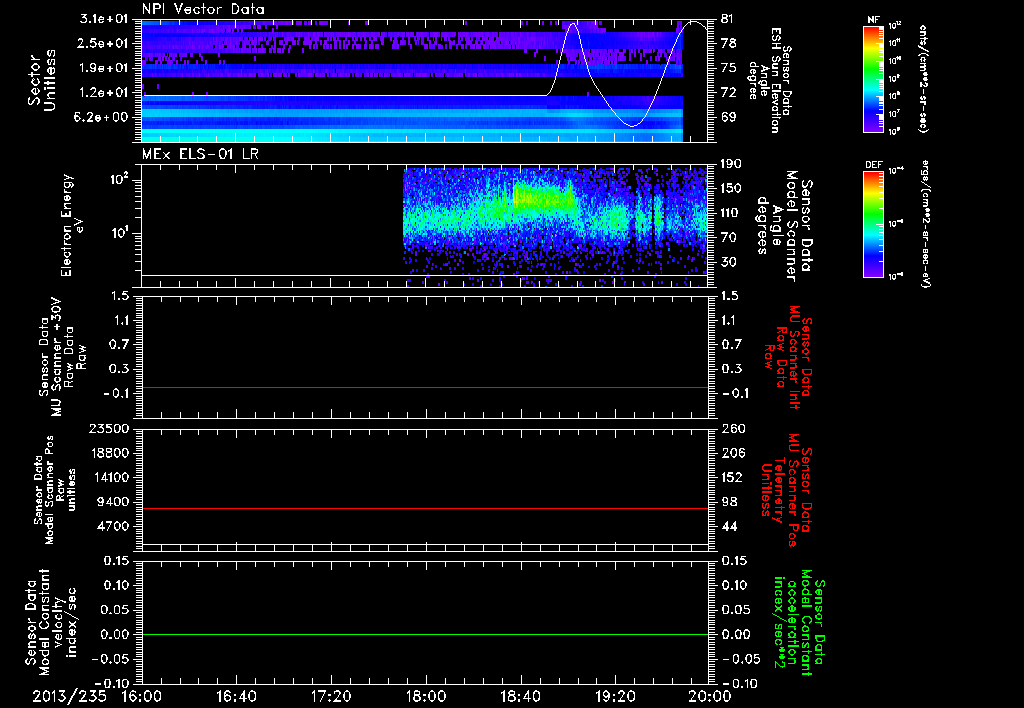Image resolution: width=1024 pixels, height=708 pixels.
Task: Click the 19:20 time axis label
Action: coord(615,696)
